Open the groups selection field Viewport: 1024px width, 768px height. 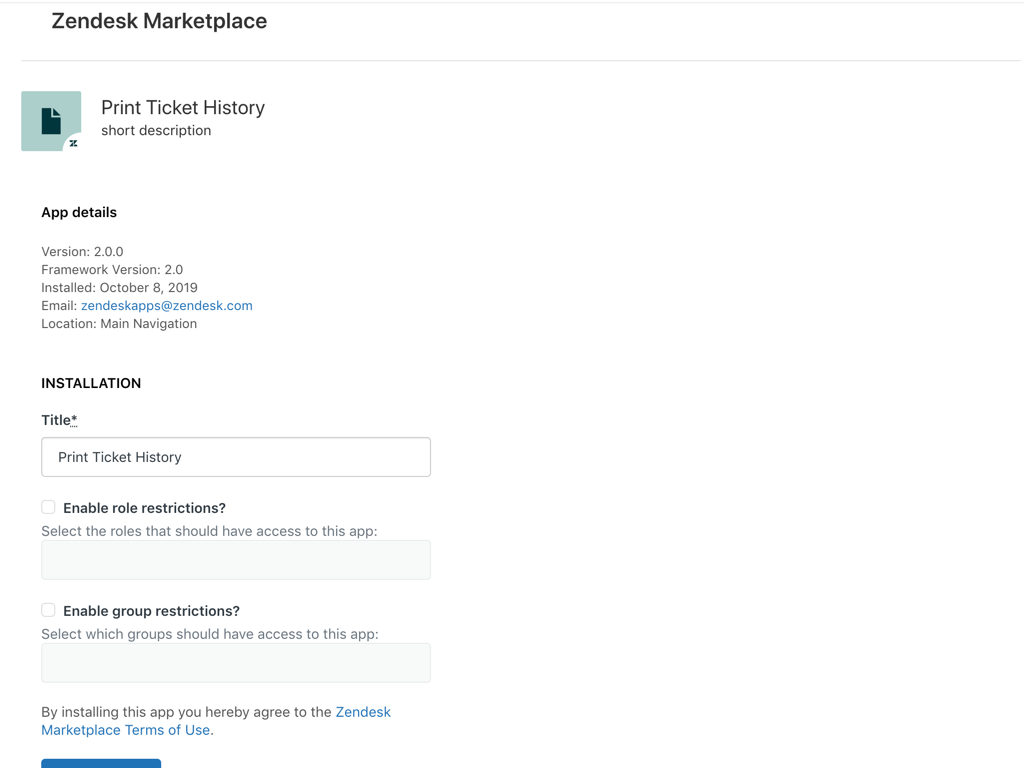pos(236,663)
